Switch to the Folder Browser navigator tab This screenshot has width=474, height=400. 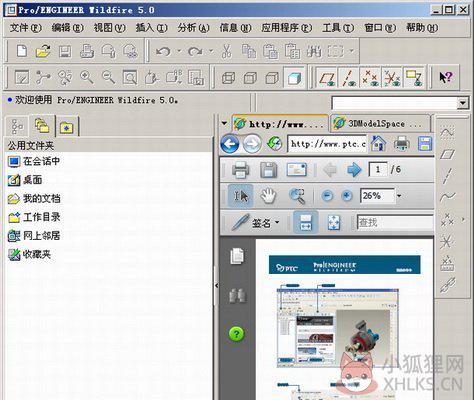[x=42, y=126]
